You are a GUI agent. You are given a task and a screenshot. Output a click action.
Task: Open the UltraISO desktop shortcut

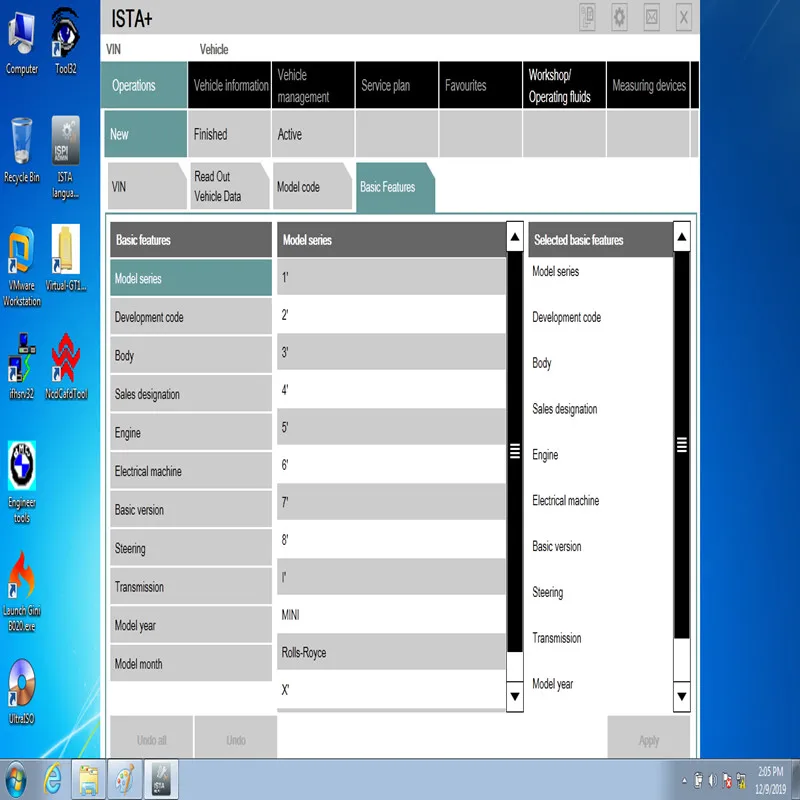[21, 692]
